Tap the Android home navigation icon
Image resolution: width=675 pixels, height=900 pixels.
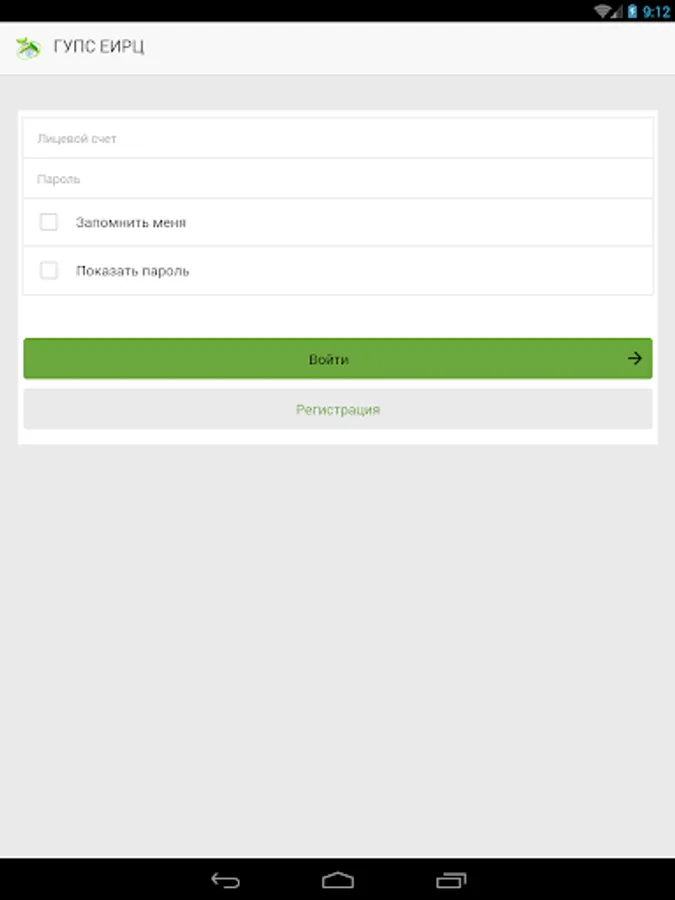pos(338,879)
